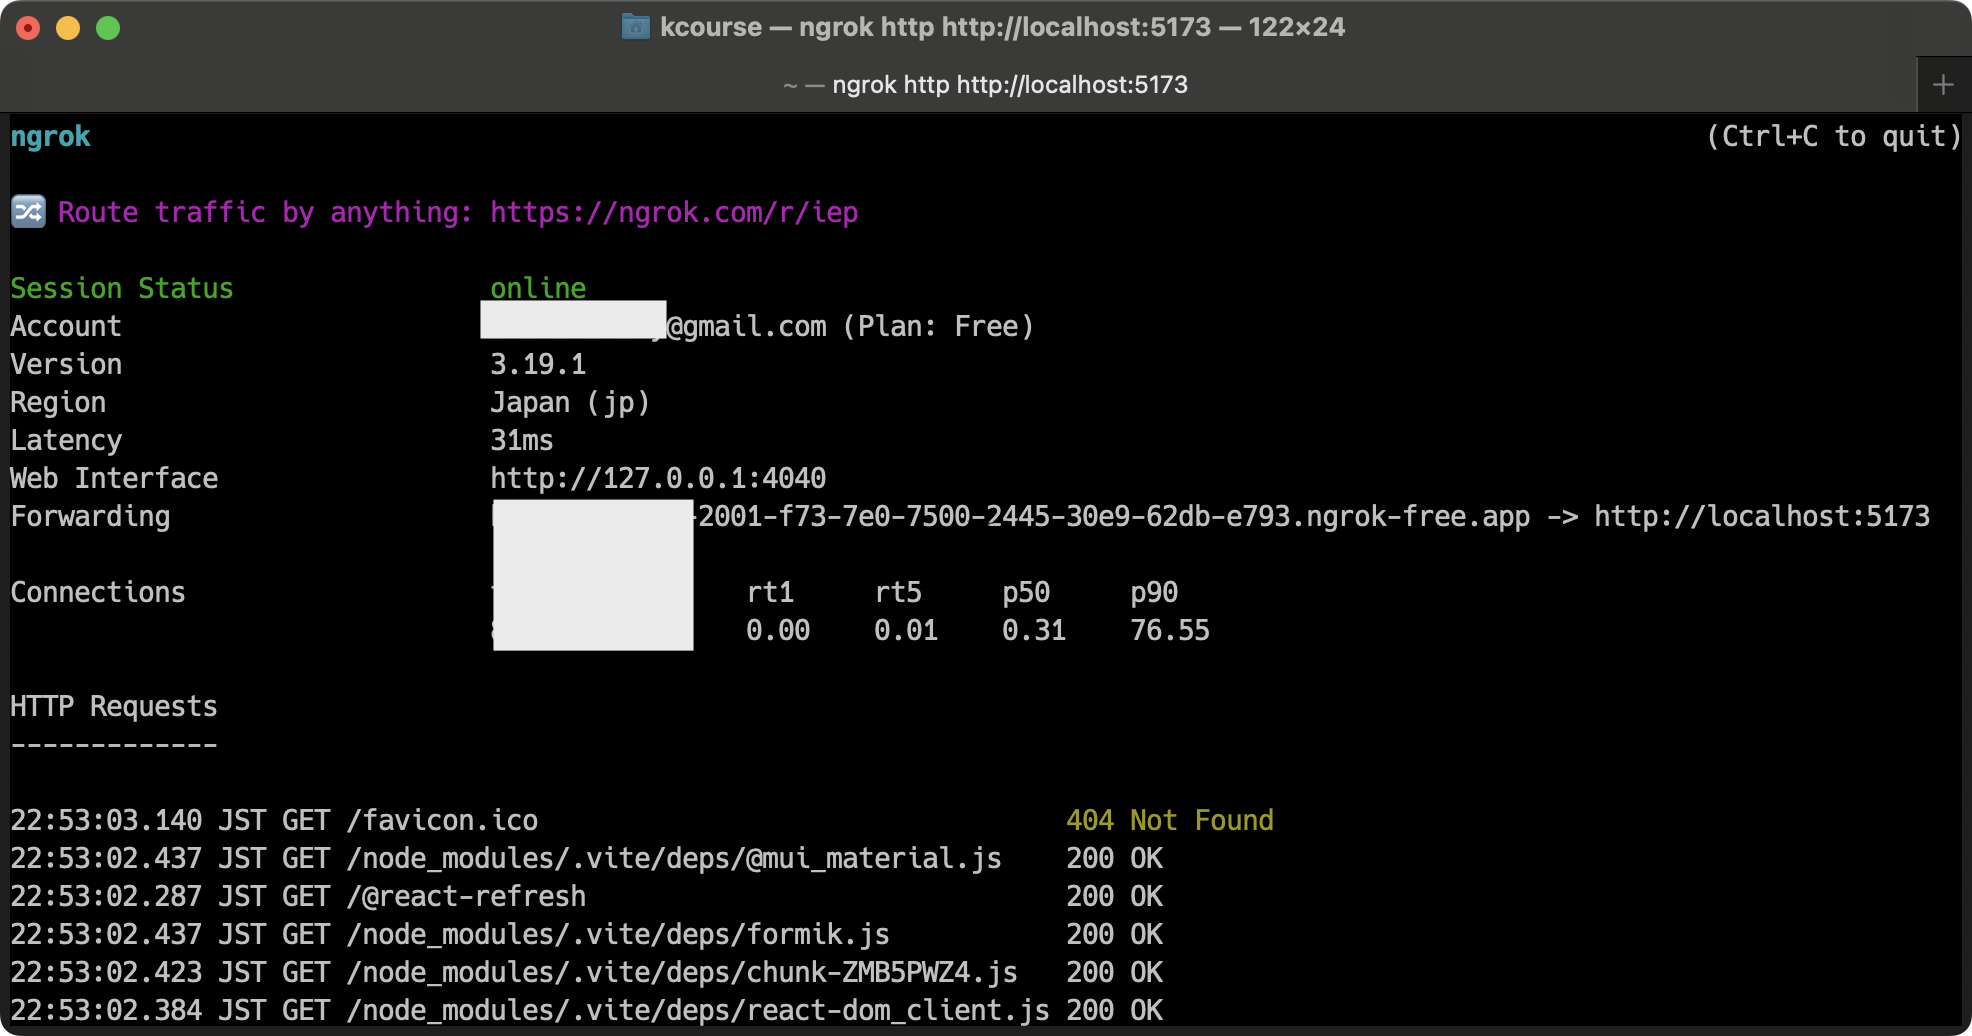Viewport: 1972px width, 1036px height.
Task: Click the Latency value 31ms
Action: 521,439
